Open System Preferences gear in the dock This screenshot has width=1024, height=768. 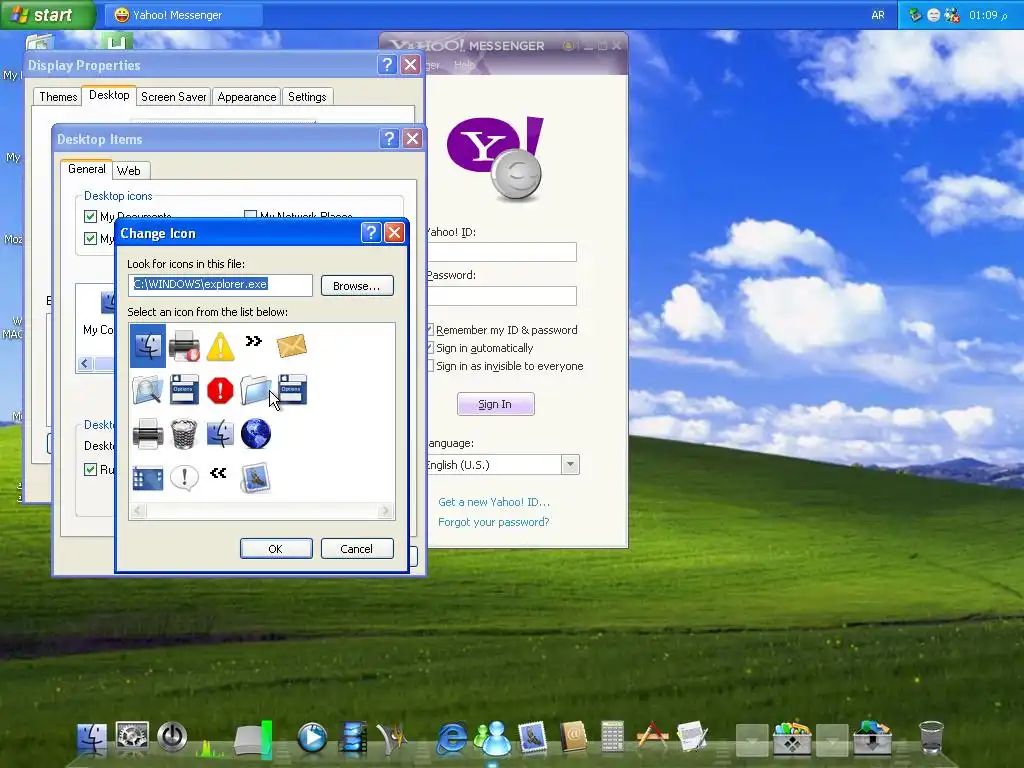132,736
